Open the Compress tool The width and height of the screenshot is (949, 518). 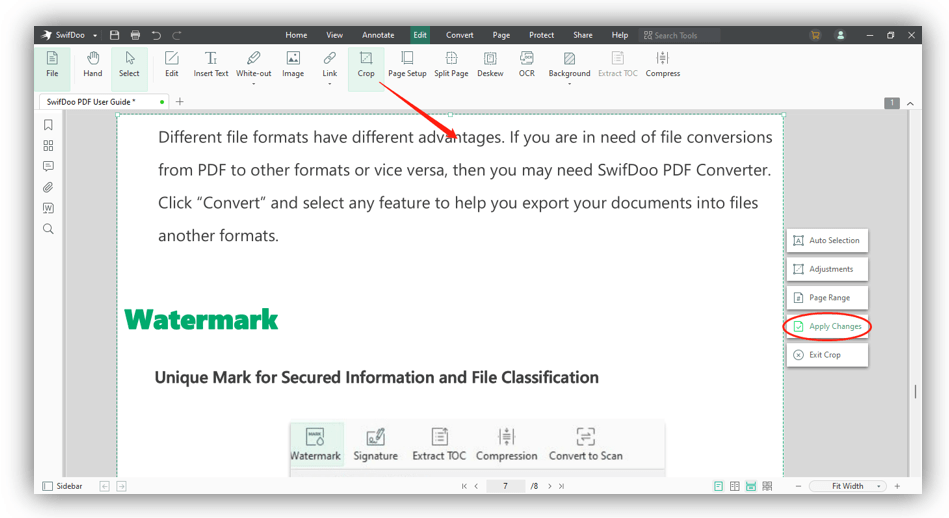tap(663, 65)
